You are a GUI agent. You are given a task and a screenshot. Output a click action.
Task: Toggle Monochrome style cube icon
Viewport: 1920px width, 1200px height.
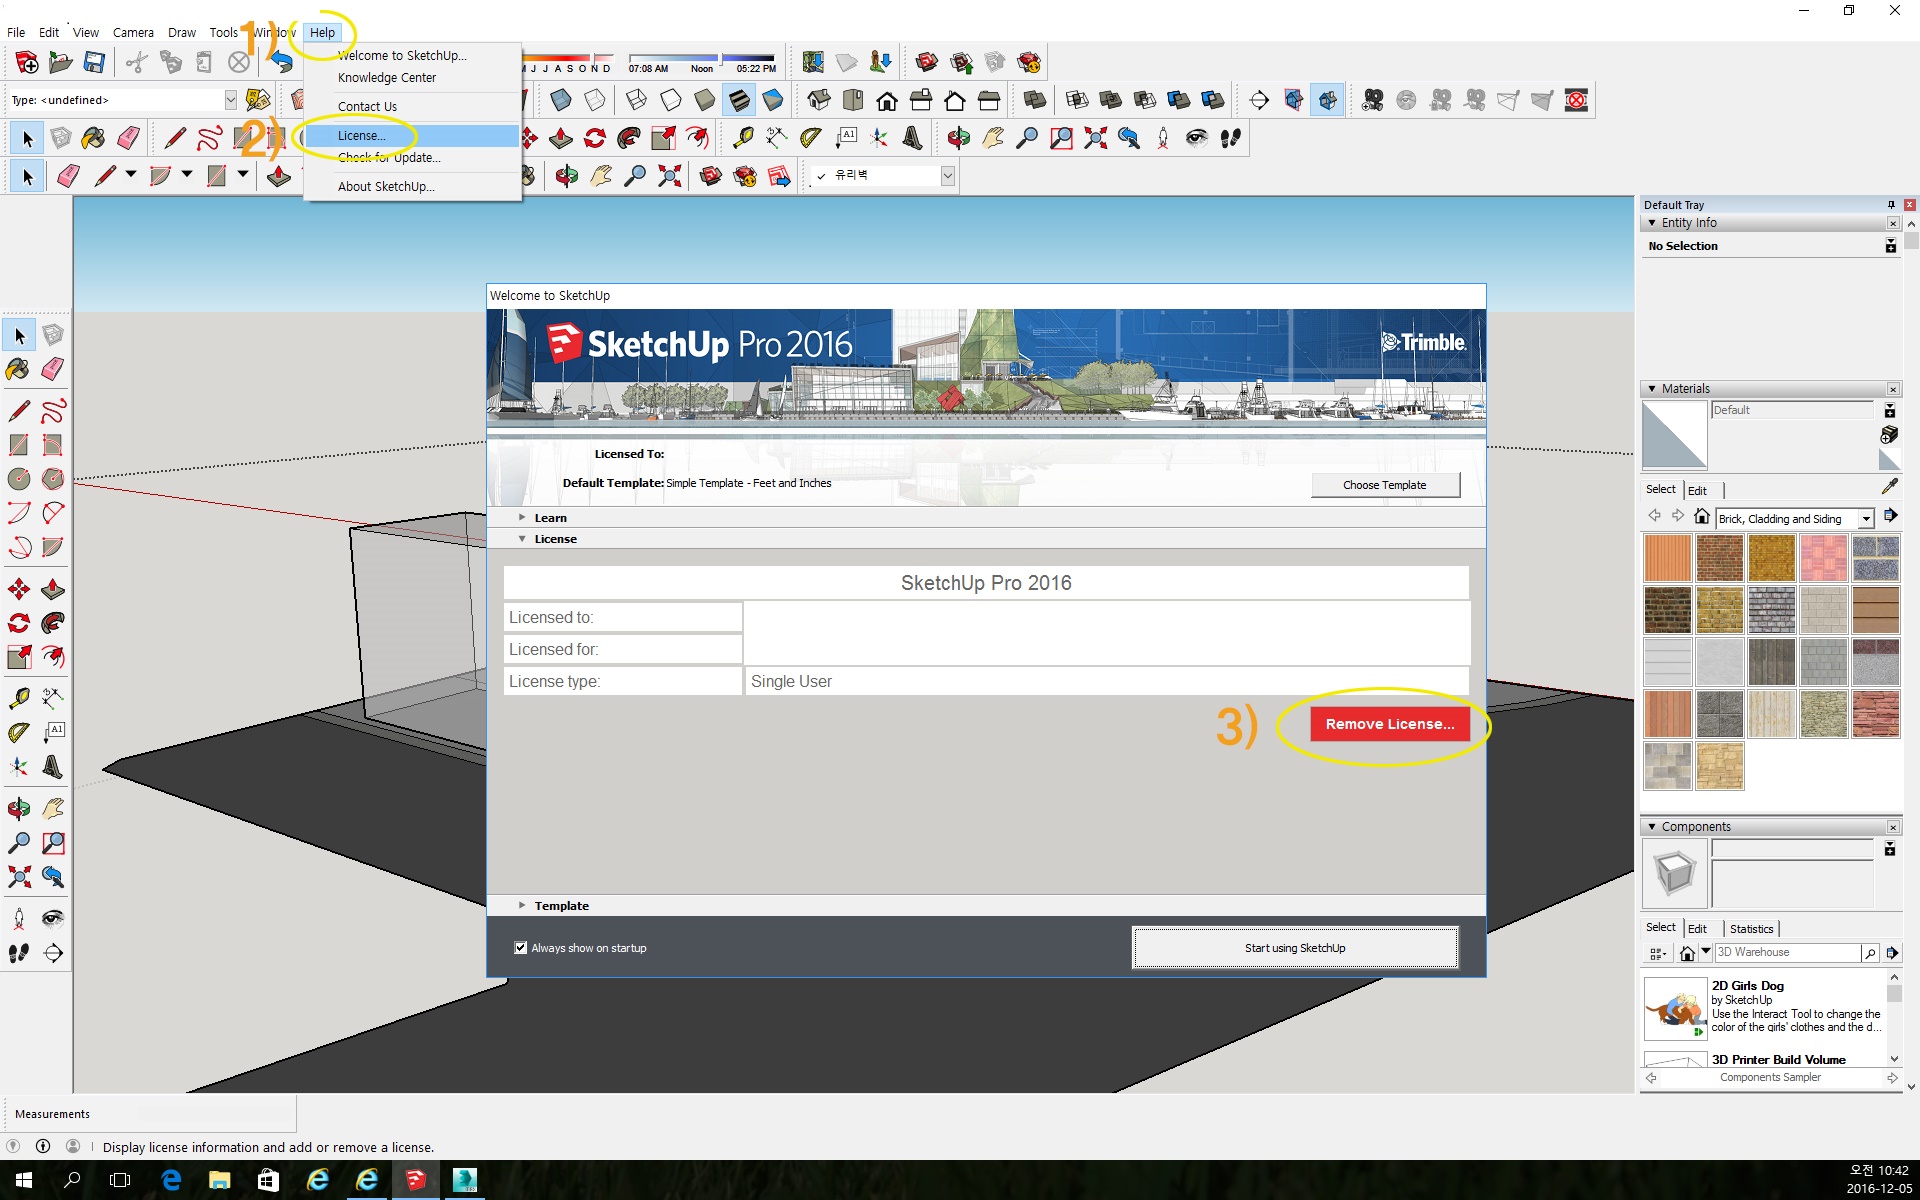pyautogui.click(x=773, y=100)
